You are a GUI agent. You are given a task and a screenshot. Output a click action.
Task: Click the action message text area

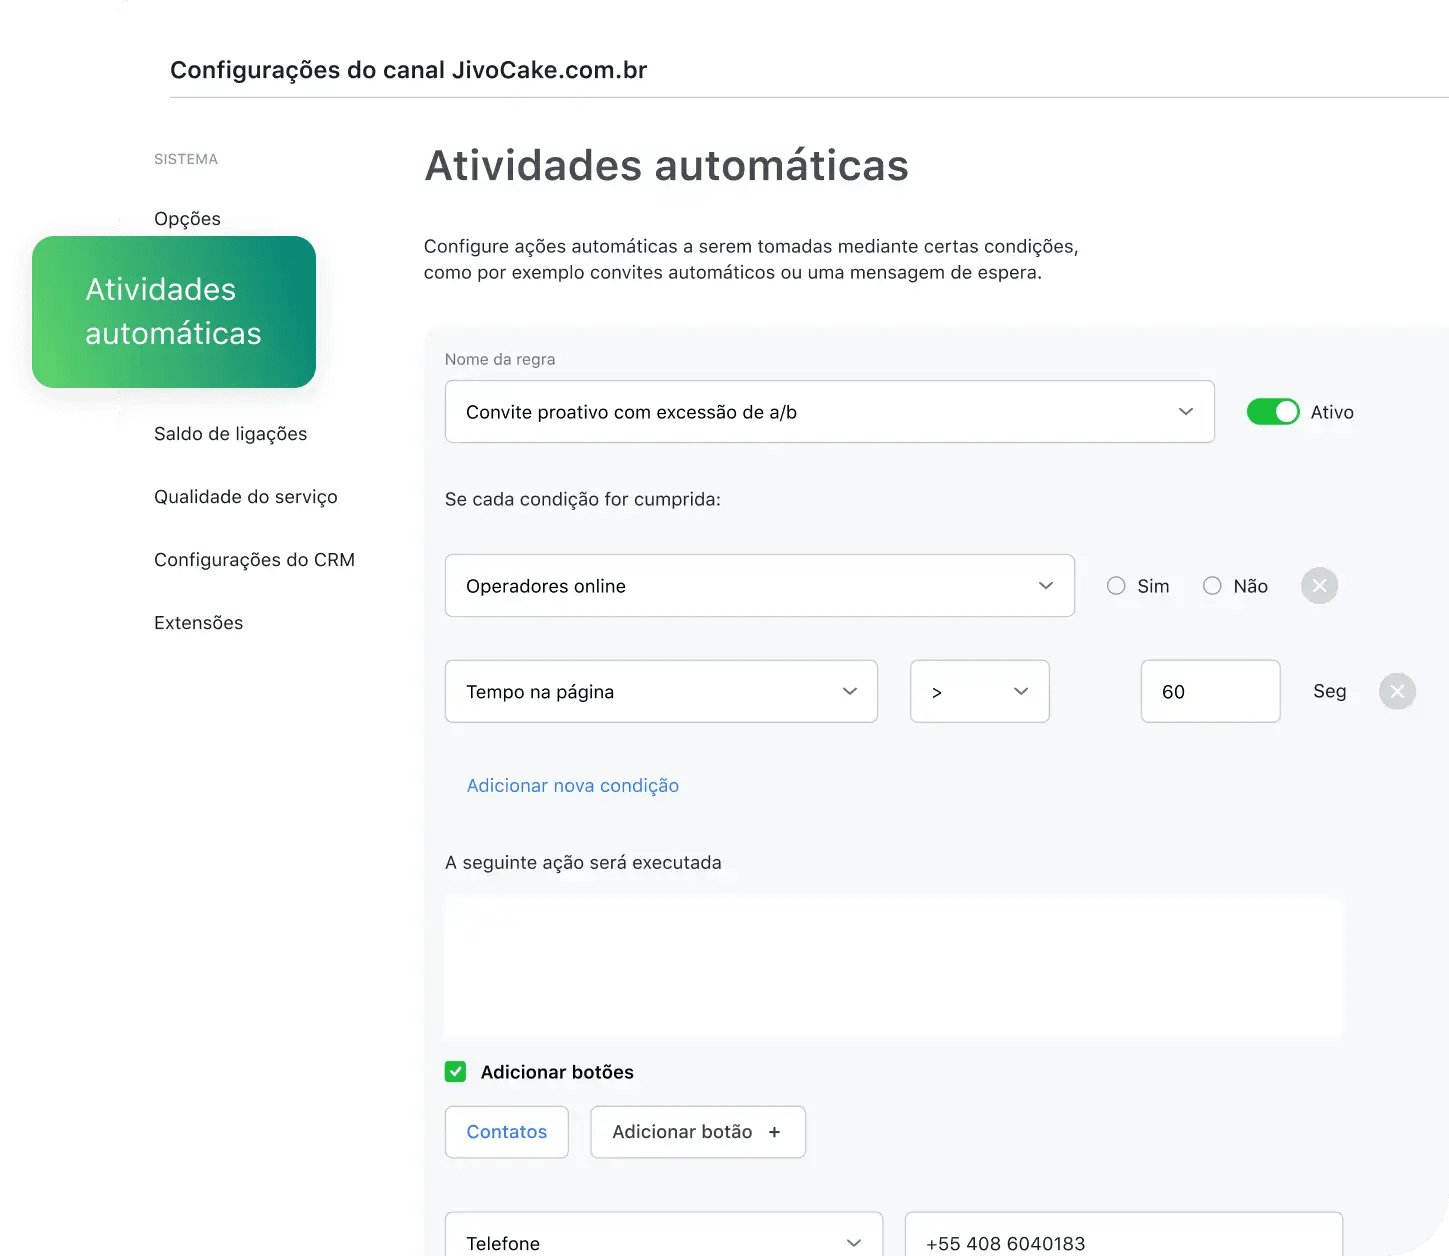(x=894, y=967)
